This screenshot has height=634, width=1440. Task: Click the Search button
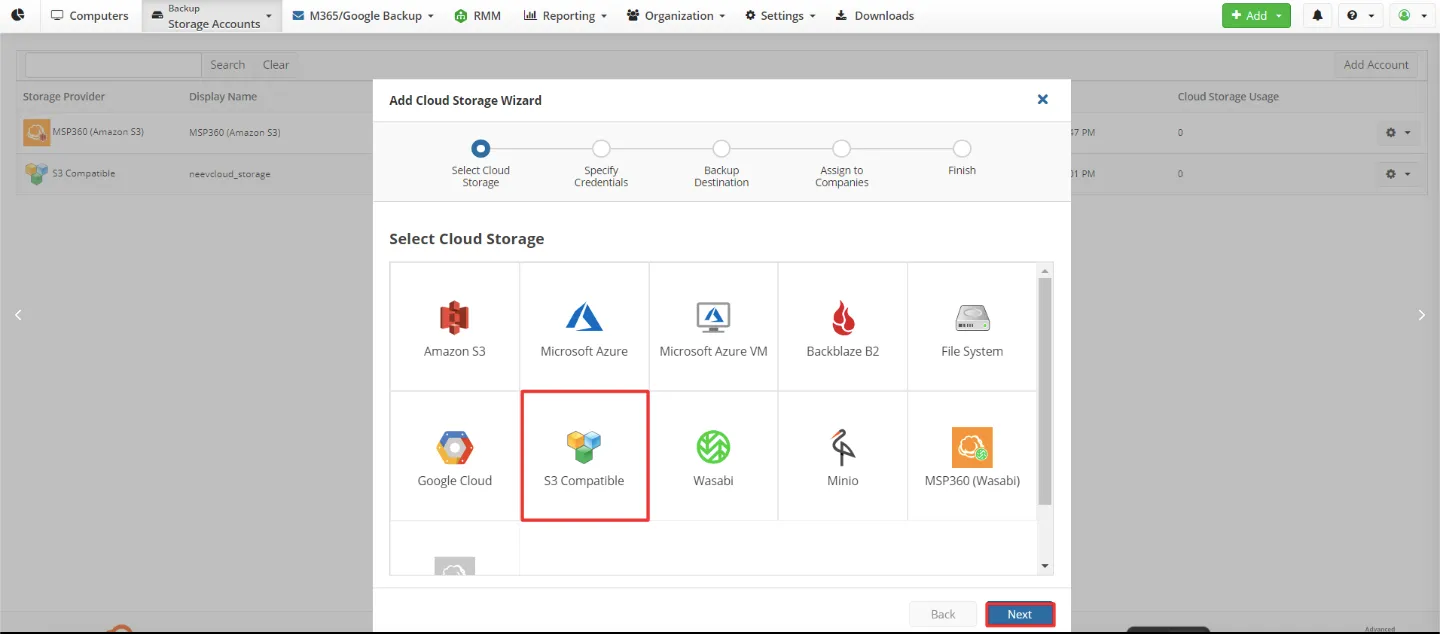click(x=227, y=65)
